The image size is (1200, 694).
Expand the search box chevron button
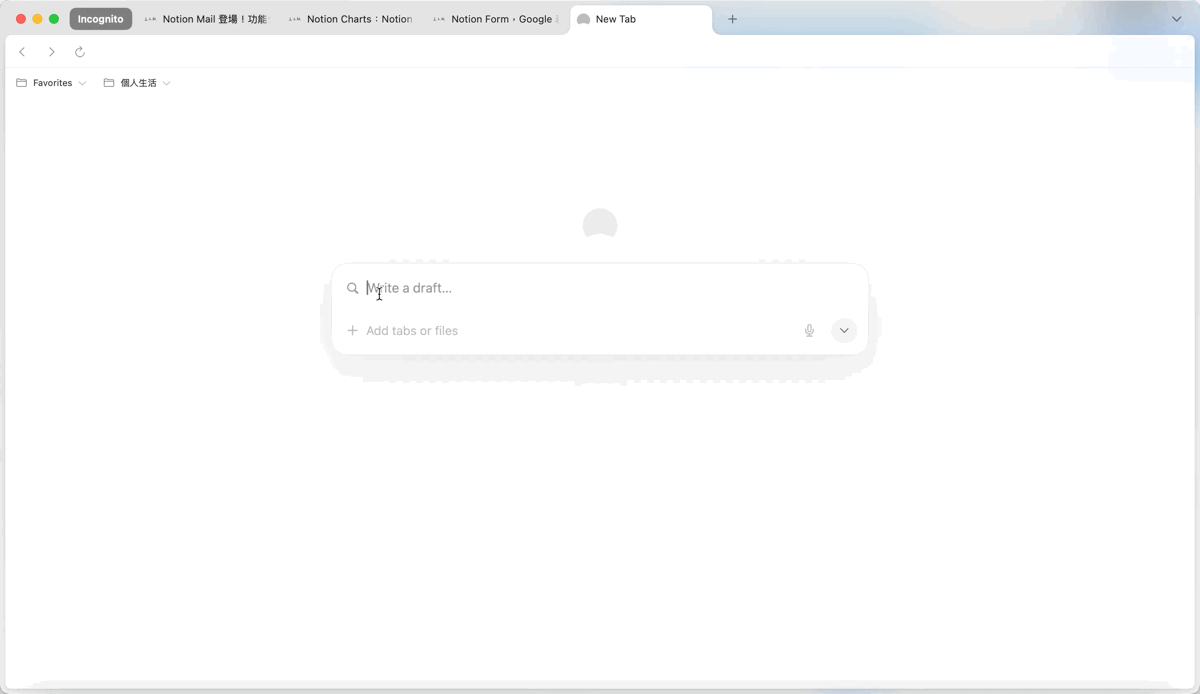pos(844,331)
